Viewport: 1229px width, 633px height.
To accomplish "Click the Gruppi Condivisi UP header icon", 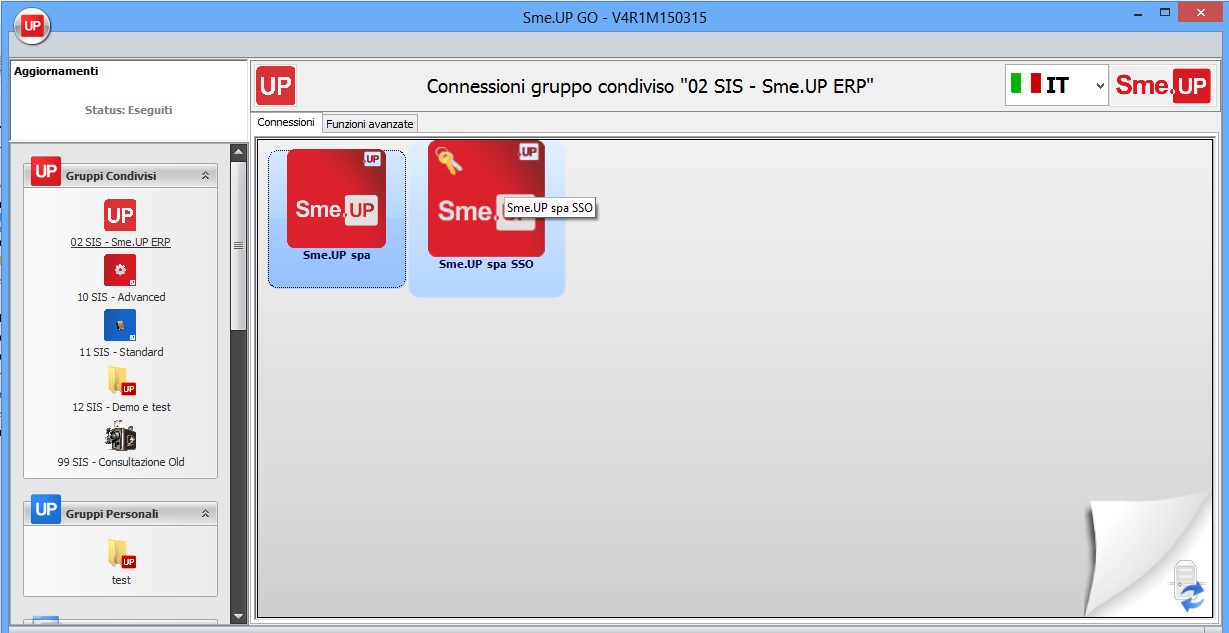I will pyautogui.click(x=46, y=171).
